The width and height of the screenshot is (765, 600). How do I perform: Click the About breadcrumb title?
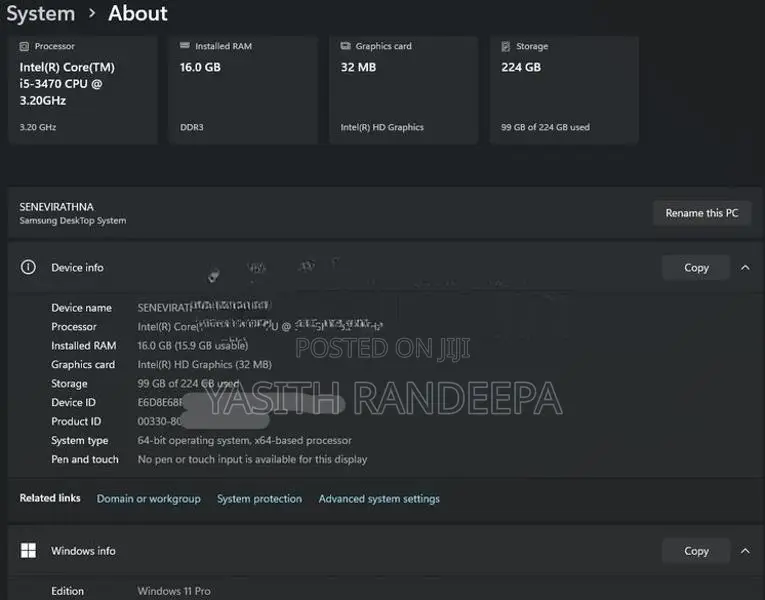138,13
